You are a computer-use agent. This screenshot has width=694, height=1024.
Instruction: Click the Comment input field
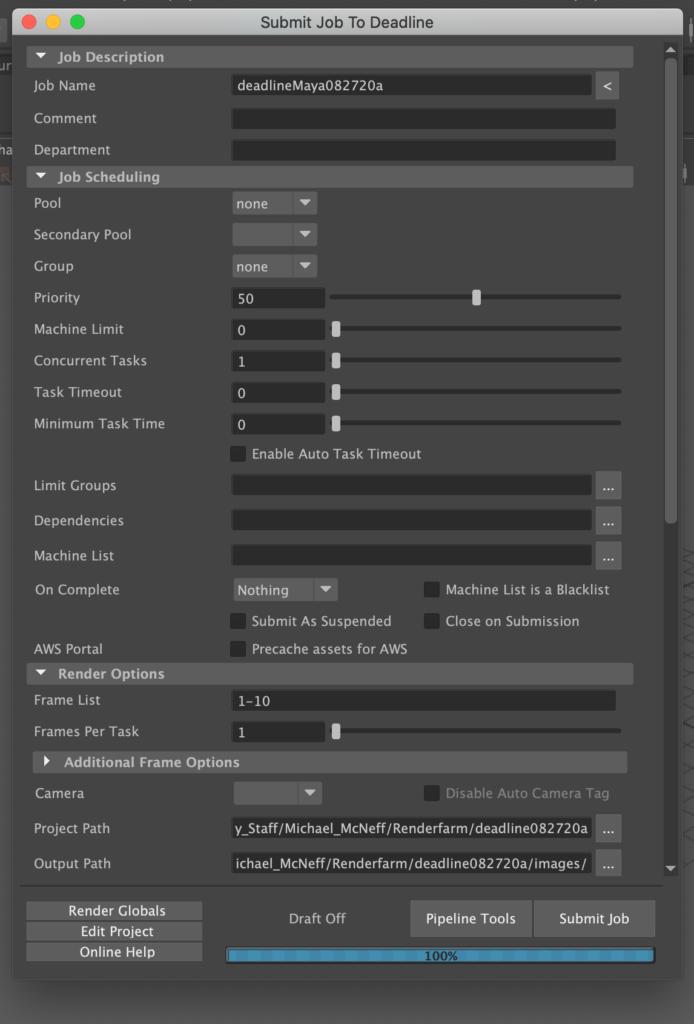[x=424, y=118]
